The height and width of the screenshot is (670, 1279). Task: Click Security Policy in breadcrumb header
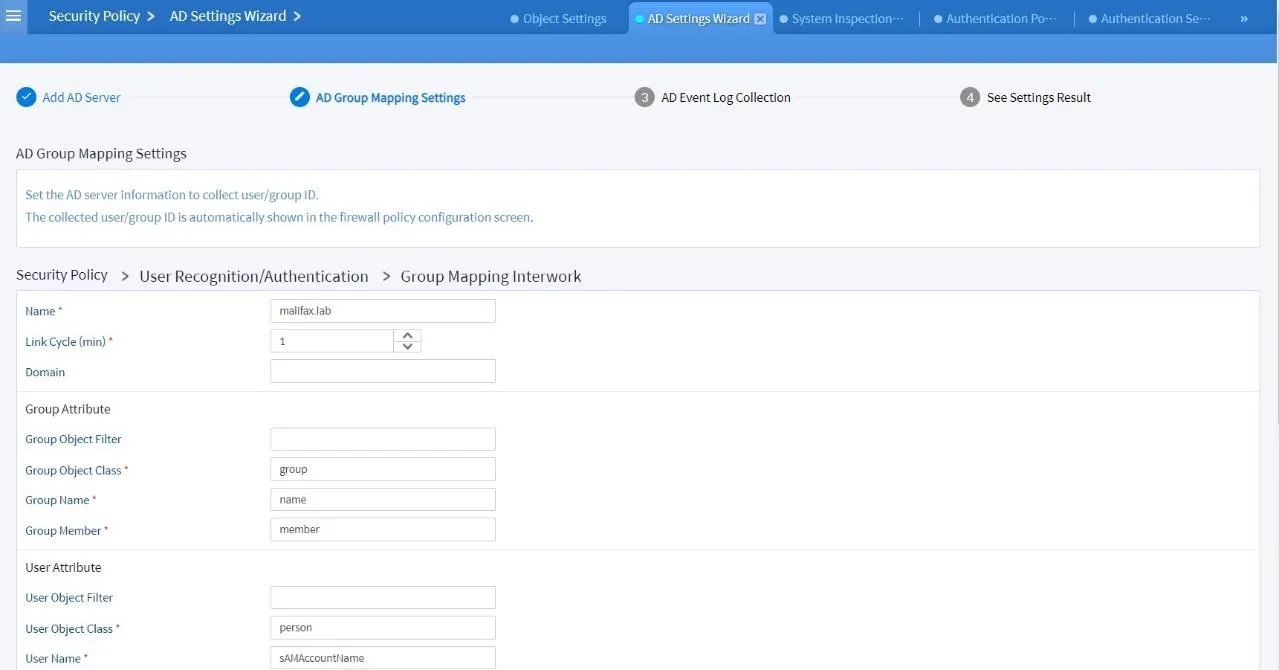point(94,16)
